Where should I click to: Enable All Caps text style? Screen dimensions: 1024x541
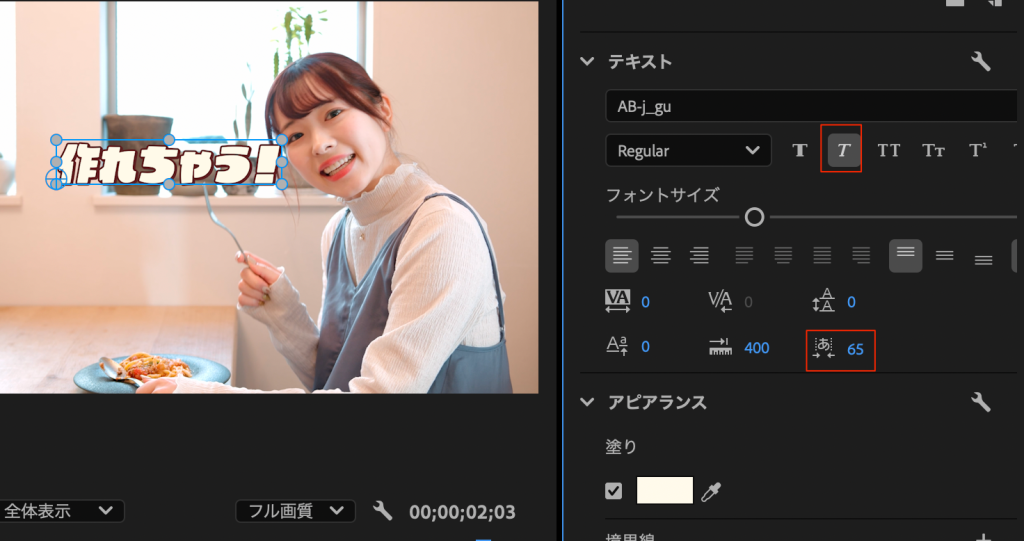[x=888, y=151]
